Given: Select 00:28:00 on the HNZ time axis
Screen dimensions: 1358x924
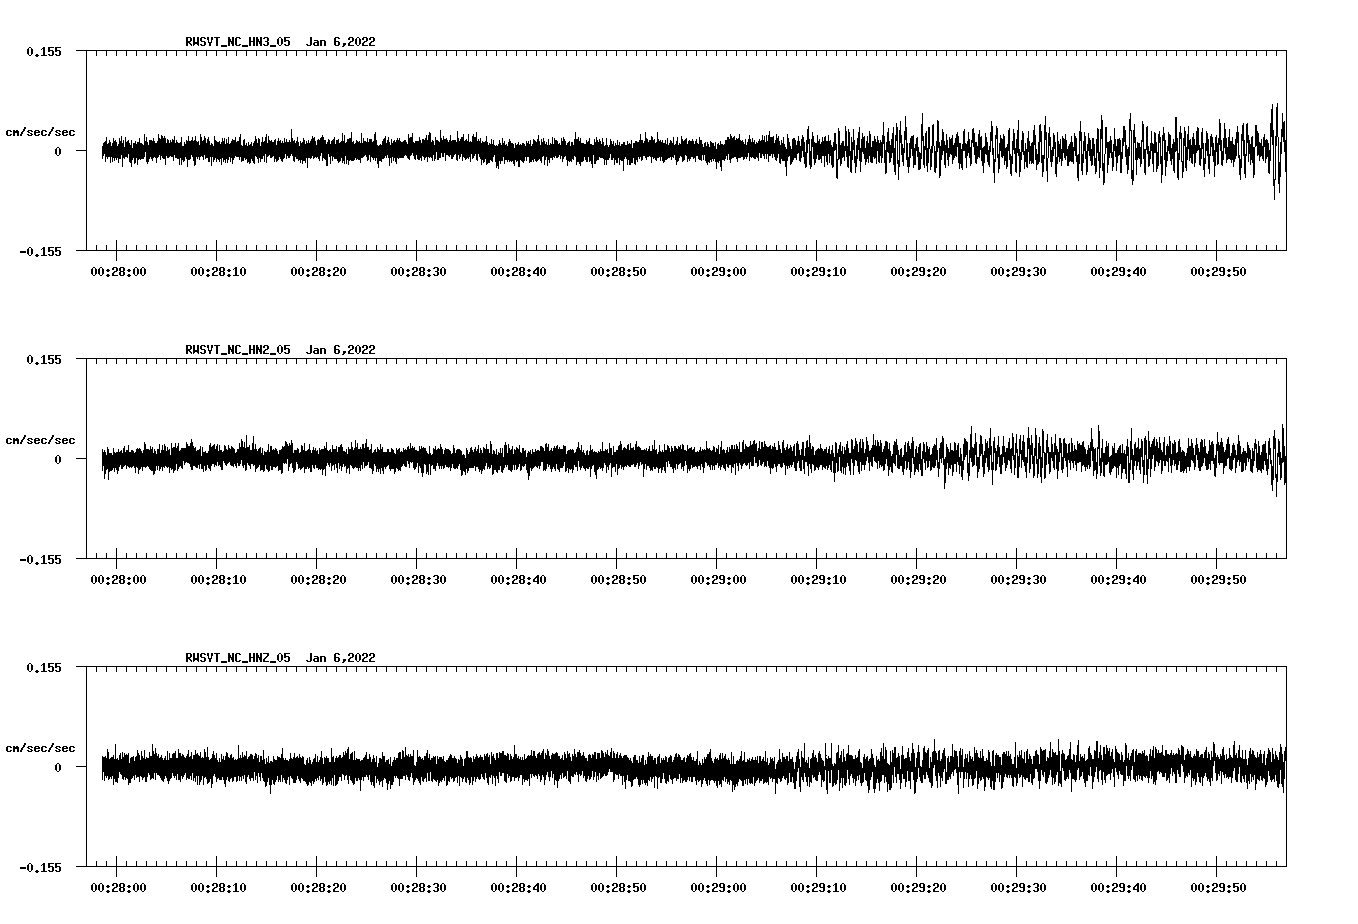Looking at the screenshot, I should (118, 888).
